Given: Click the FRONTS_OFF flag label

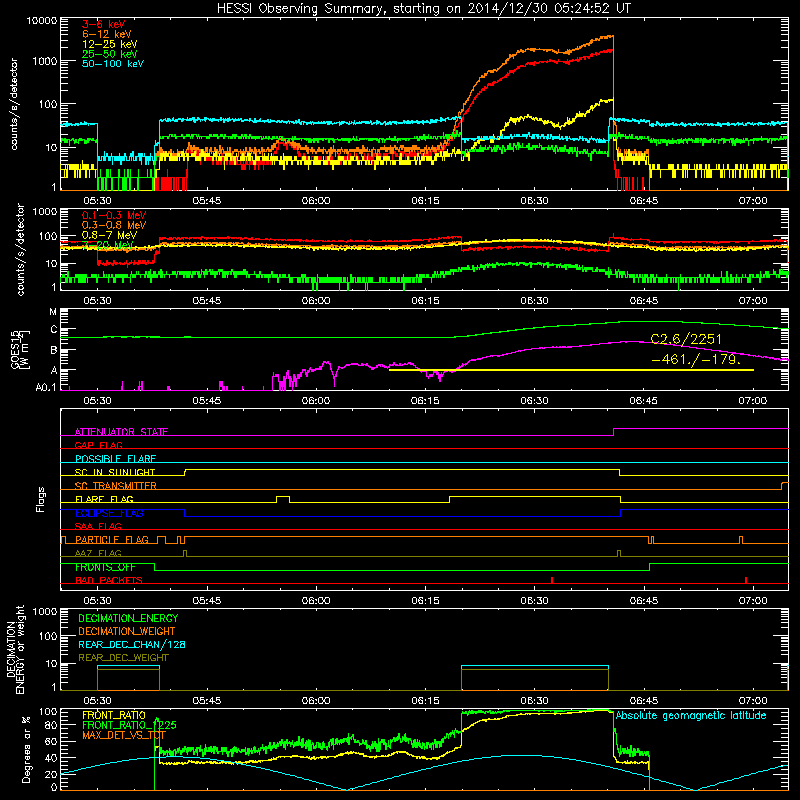Looking at the screenshot, I should pos(105,567).
